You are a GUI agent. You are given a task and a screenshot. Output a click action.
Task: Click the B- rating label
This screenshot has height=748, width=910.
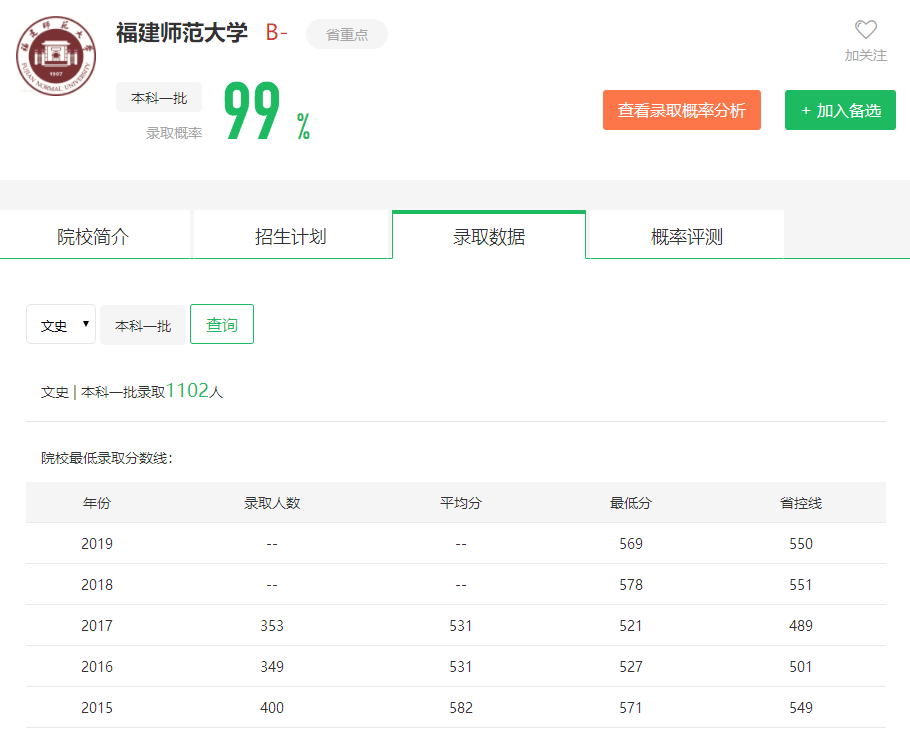pyautogui.click(x=276, y=32)
